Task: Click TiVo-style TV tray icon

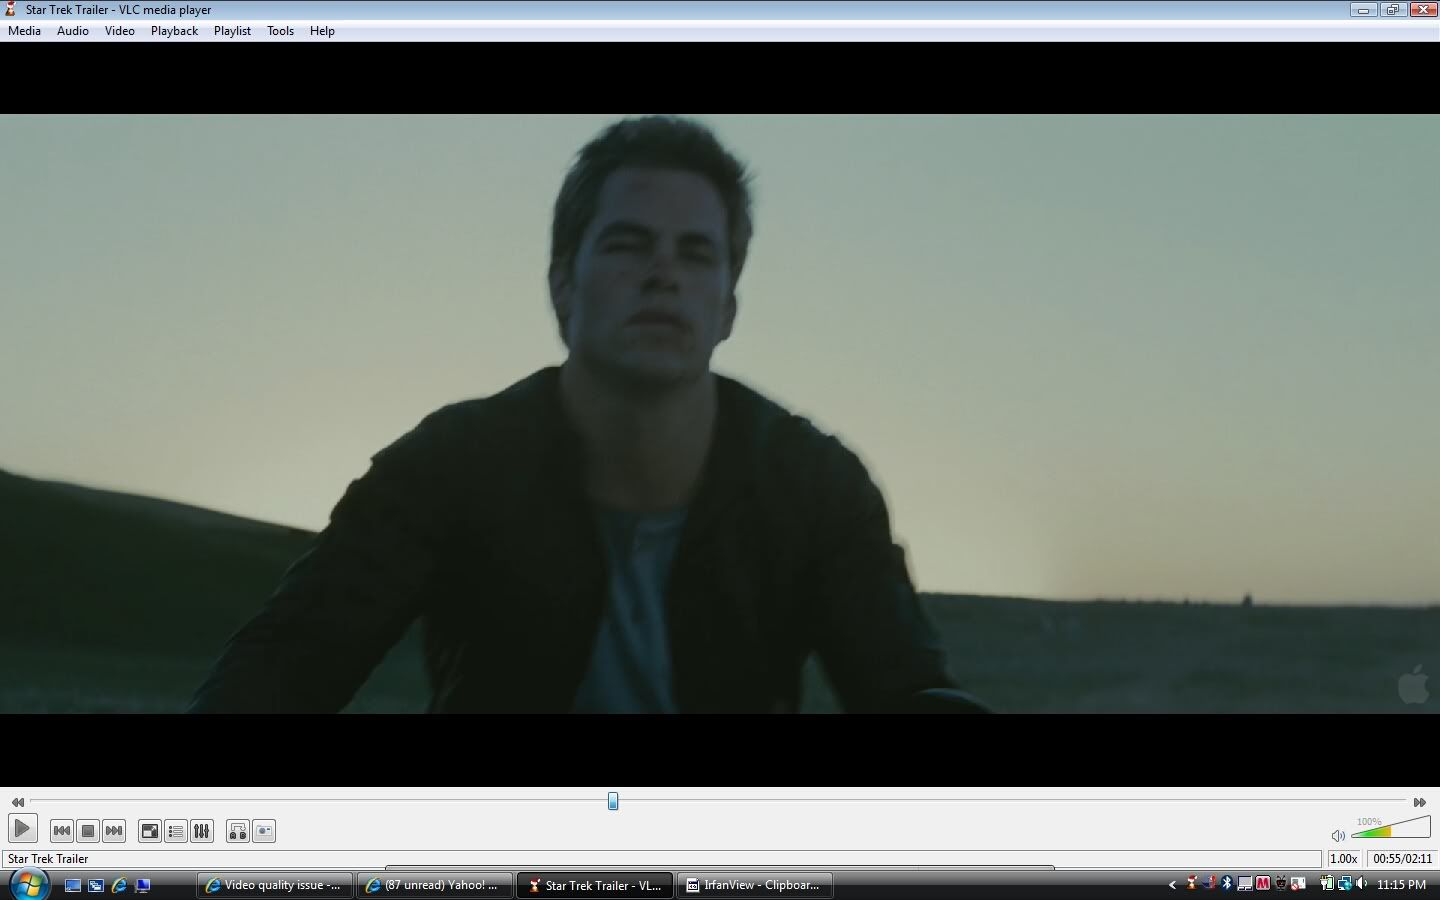Action: point(1281,884)
